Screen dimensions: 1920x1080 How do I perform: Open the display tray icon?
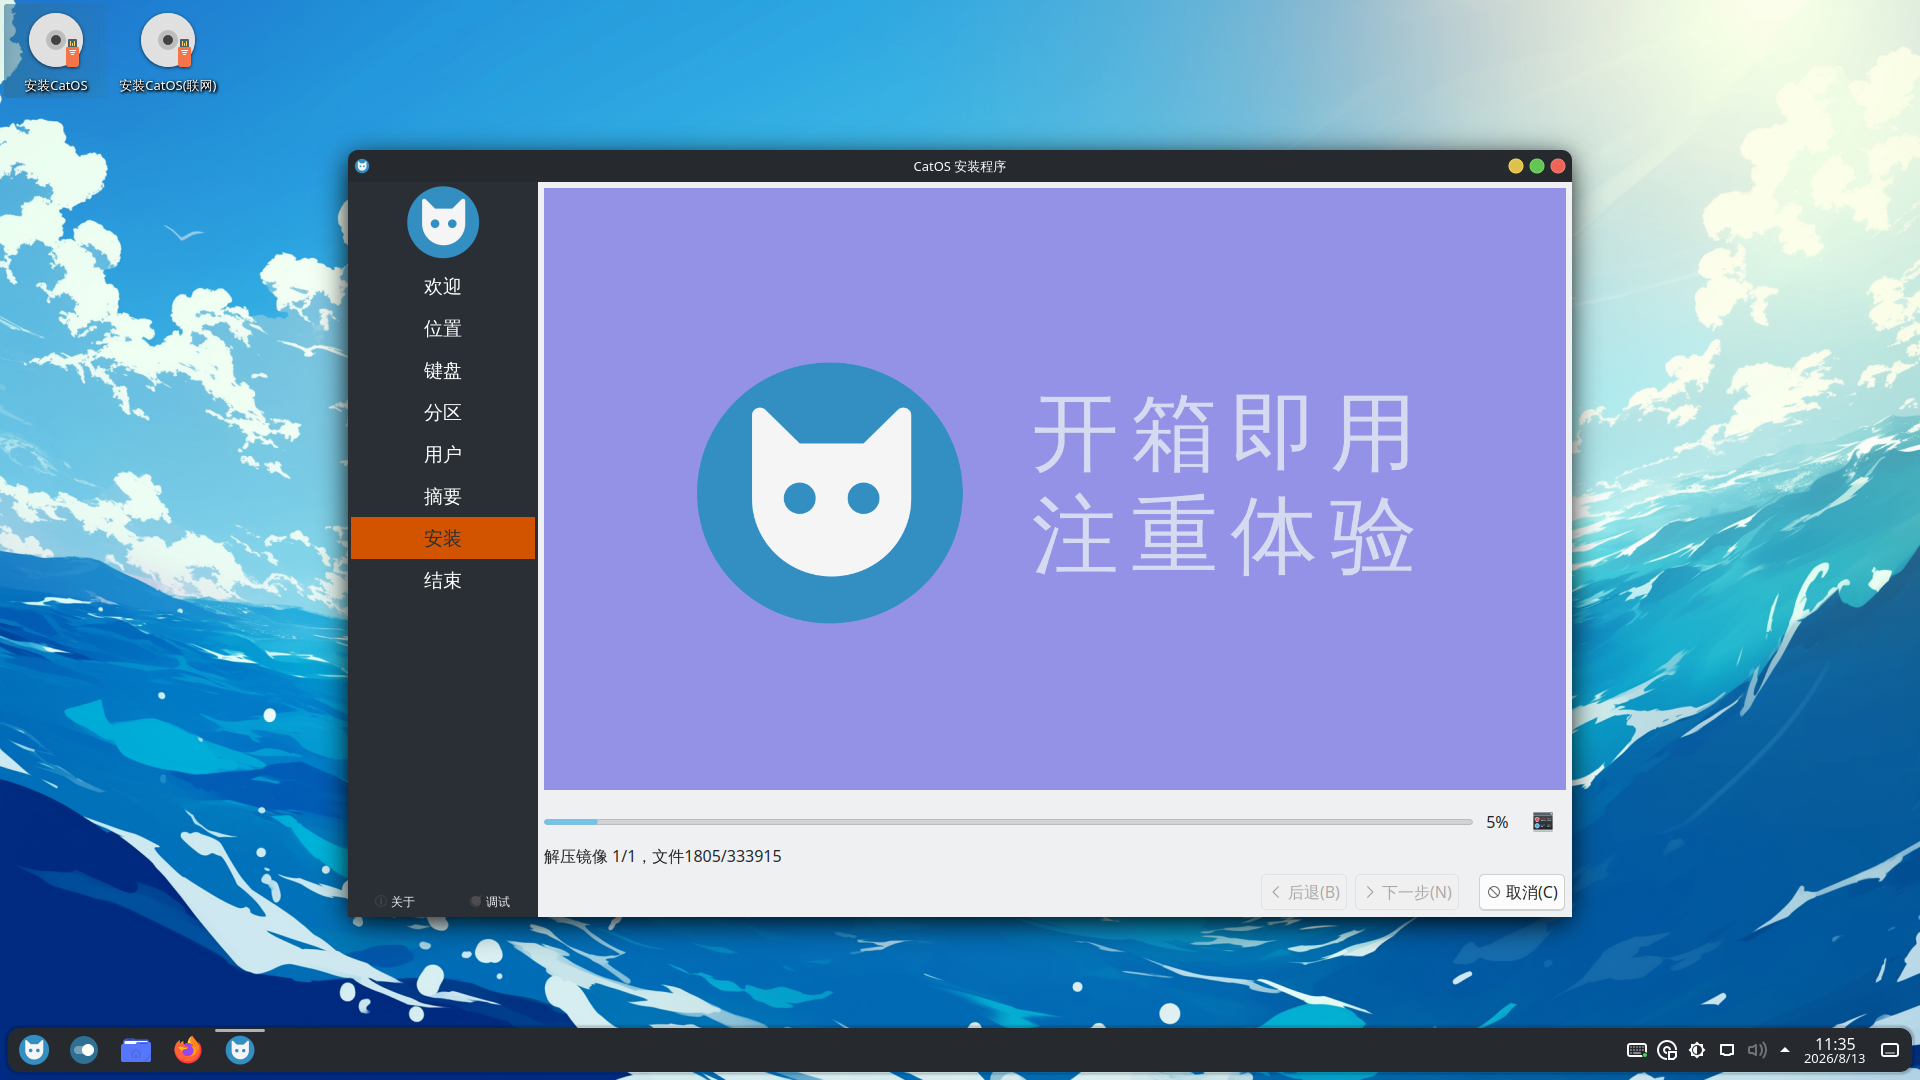[x=1727, y=1050]
